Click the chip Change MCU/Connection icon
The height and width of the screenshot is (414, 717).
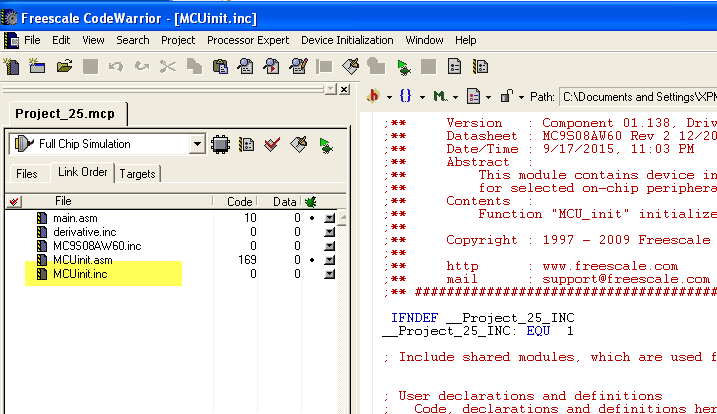point(220,145)
